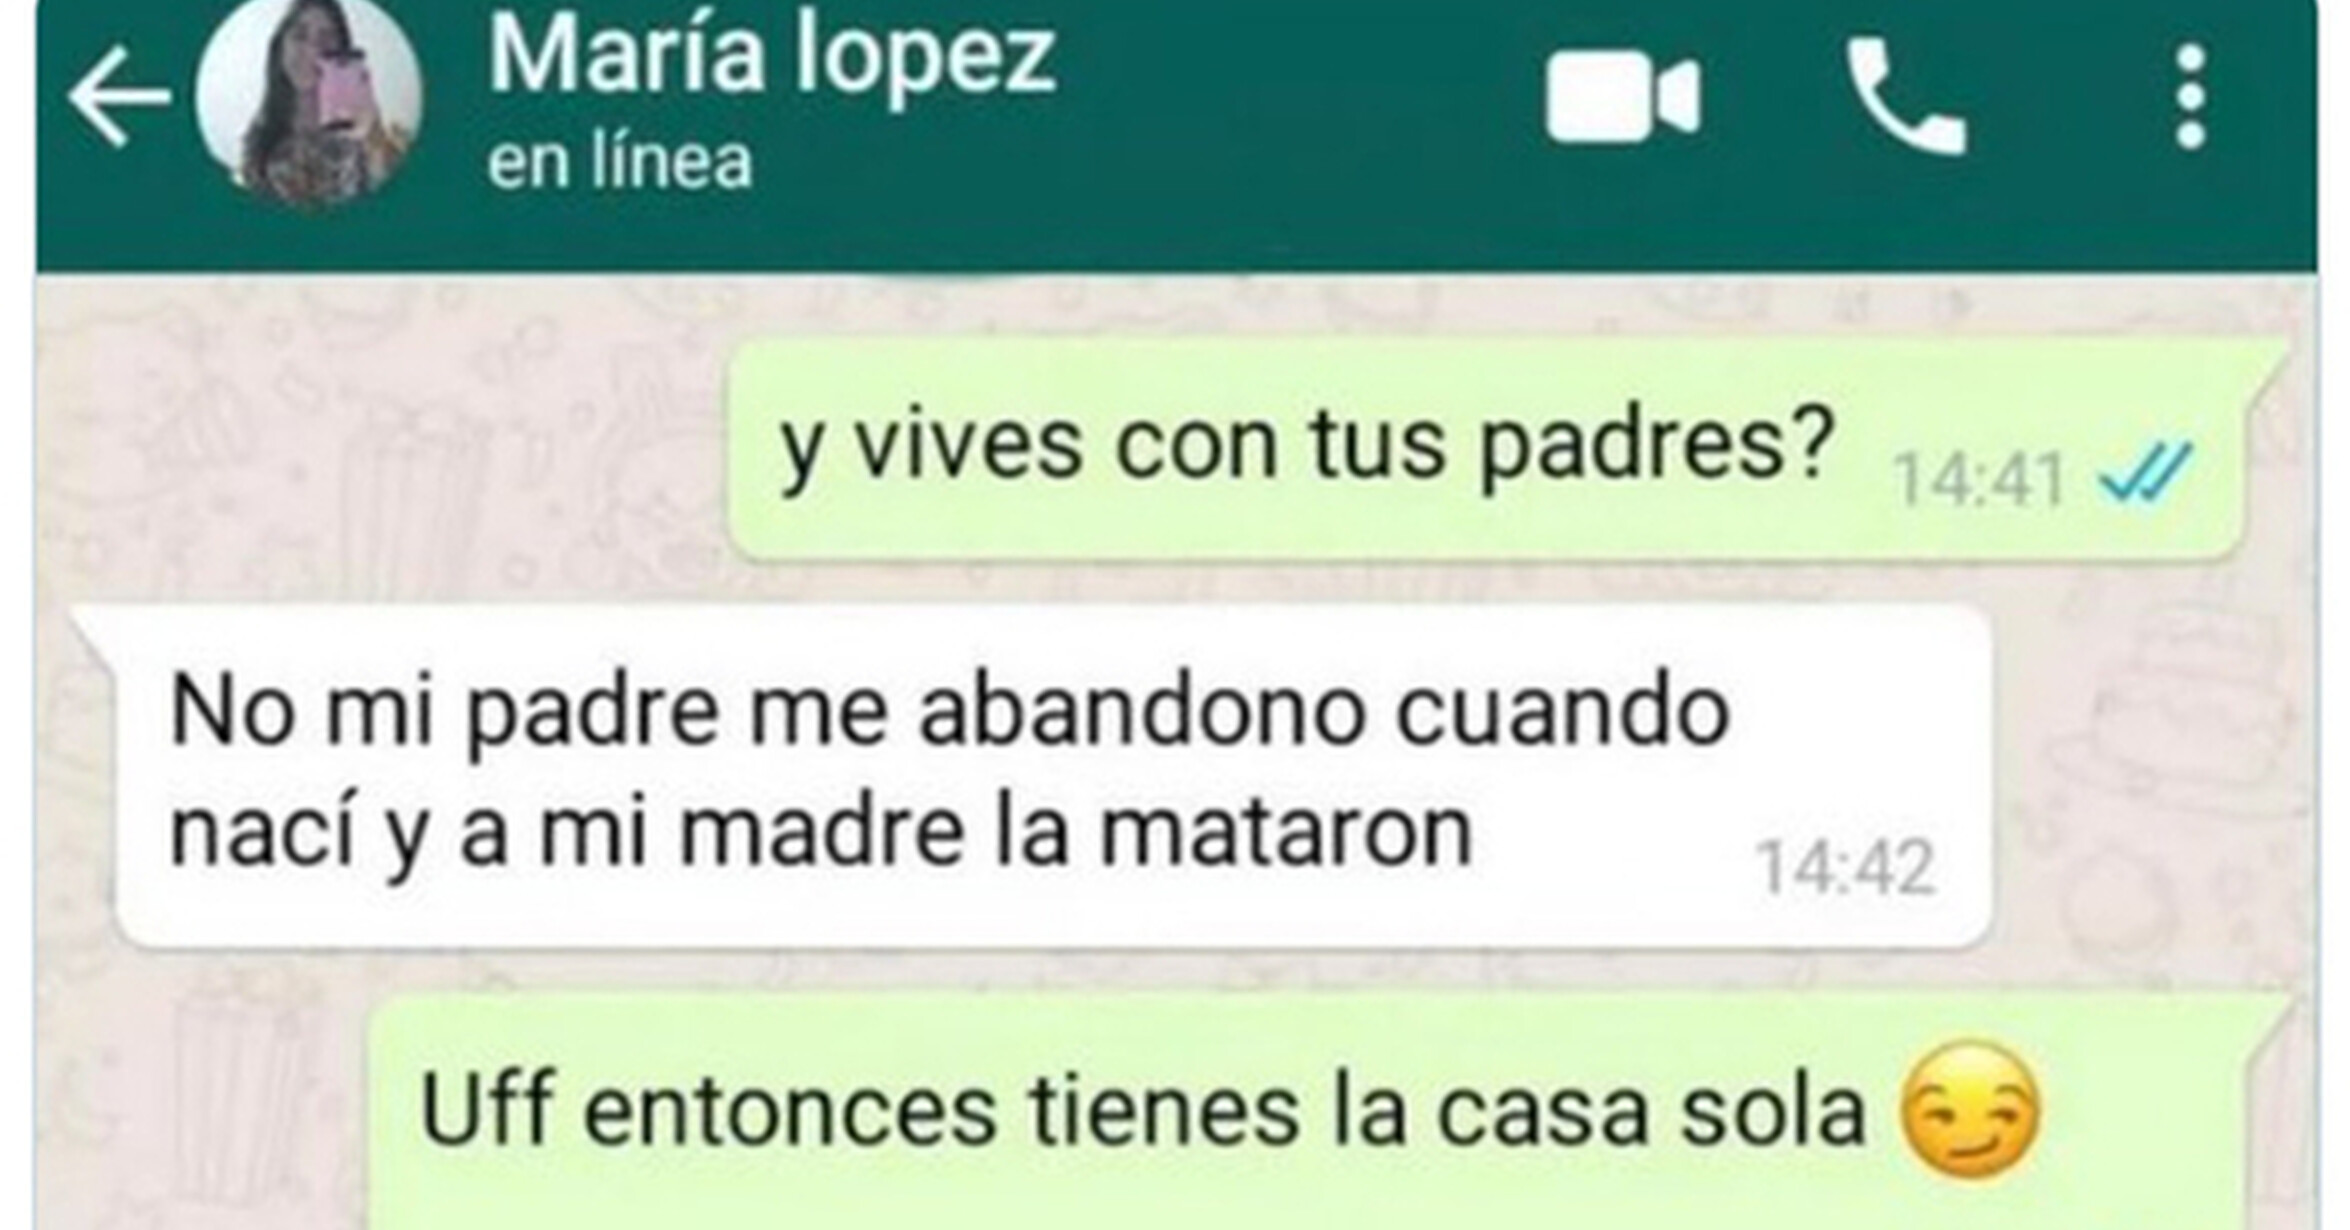This screenshot has height=1230, width=2350.
Task: Click the 14:42 timestamp
Action: click(x=1845, y=867)
